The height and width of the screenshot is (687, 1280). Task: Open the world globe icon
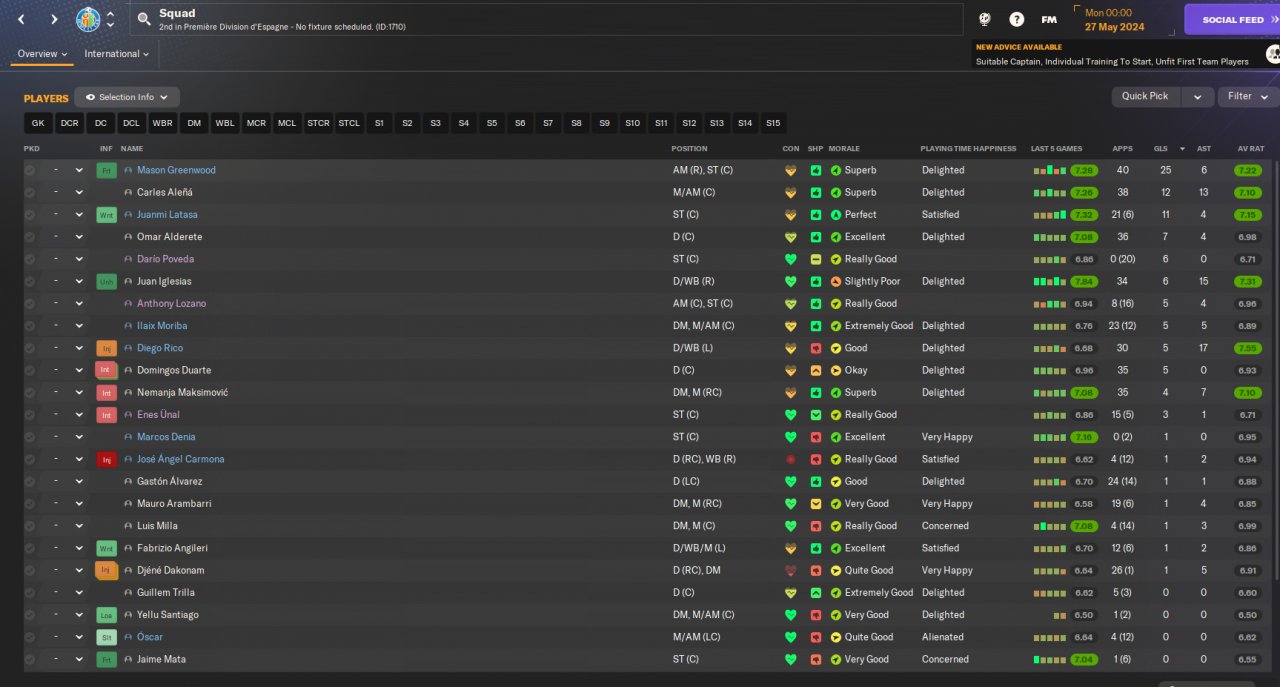coord(984,19)
